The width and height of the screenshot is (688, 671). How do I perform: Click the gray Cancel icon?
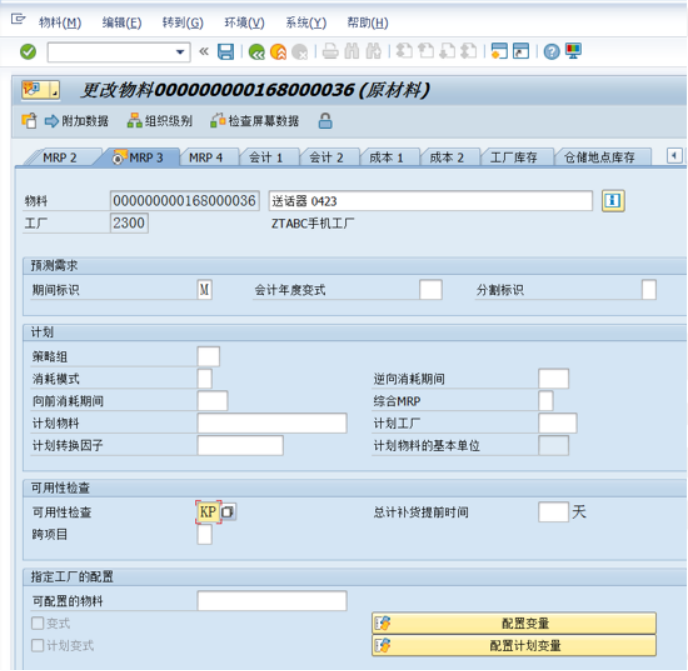click(x=300, y=52)
